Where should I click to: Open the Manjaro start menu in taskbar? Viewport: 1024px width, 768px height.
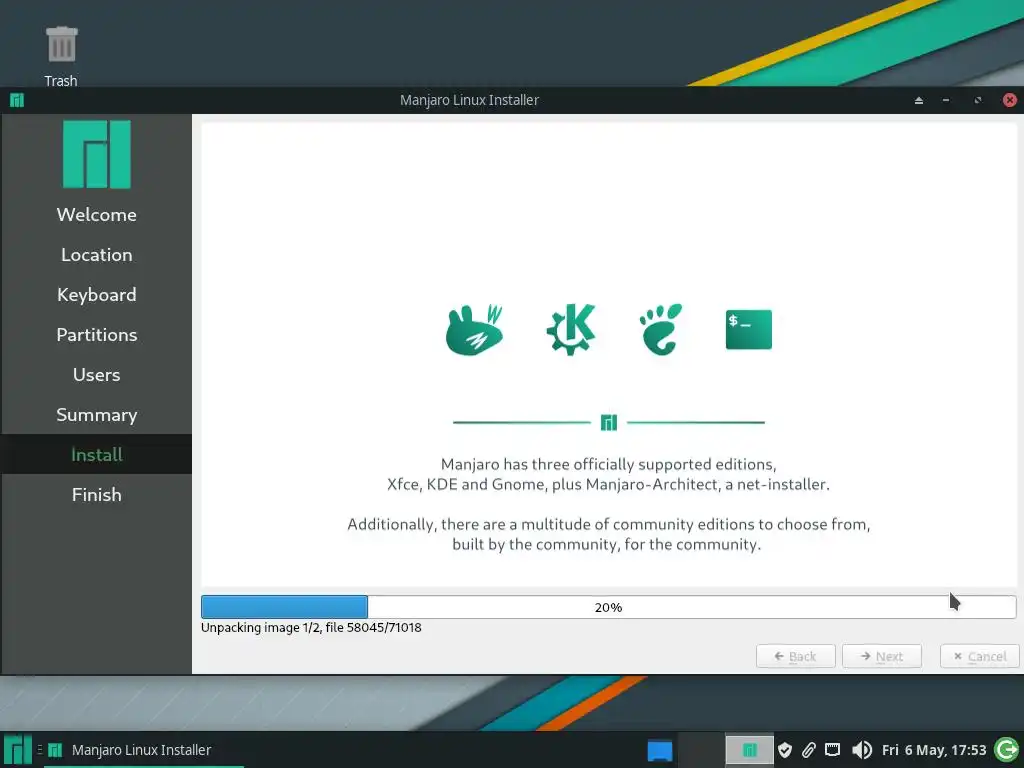tap(18, 750)
